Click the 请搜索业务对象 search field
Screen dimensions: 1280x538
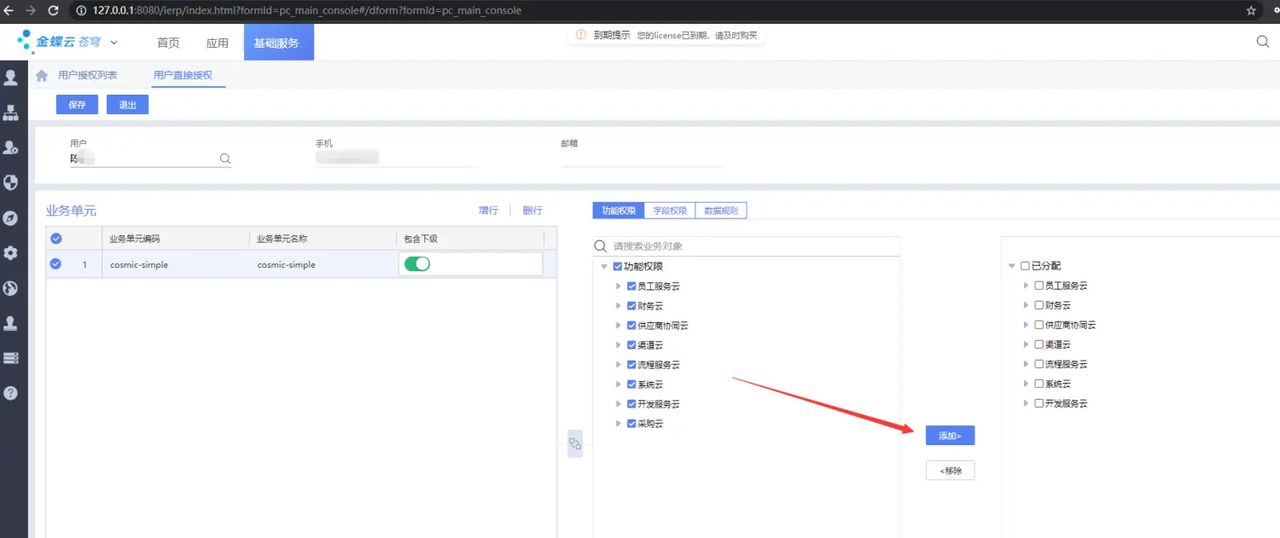(747, 246)
